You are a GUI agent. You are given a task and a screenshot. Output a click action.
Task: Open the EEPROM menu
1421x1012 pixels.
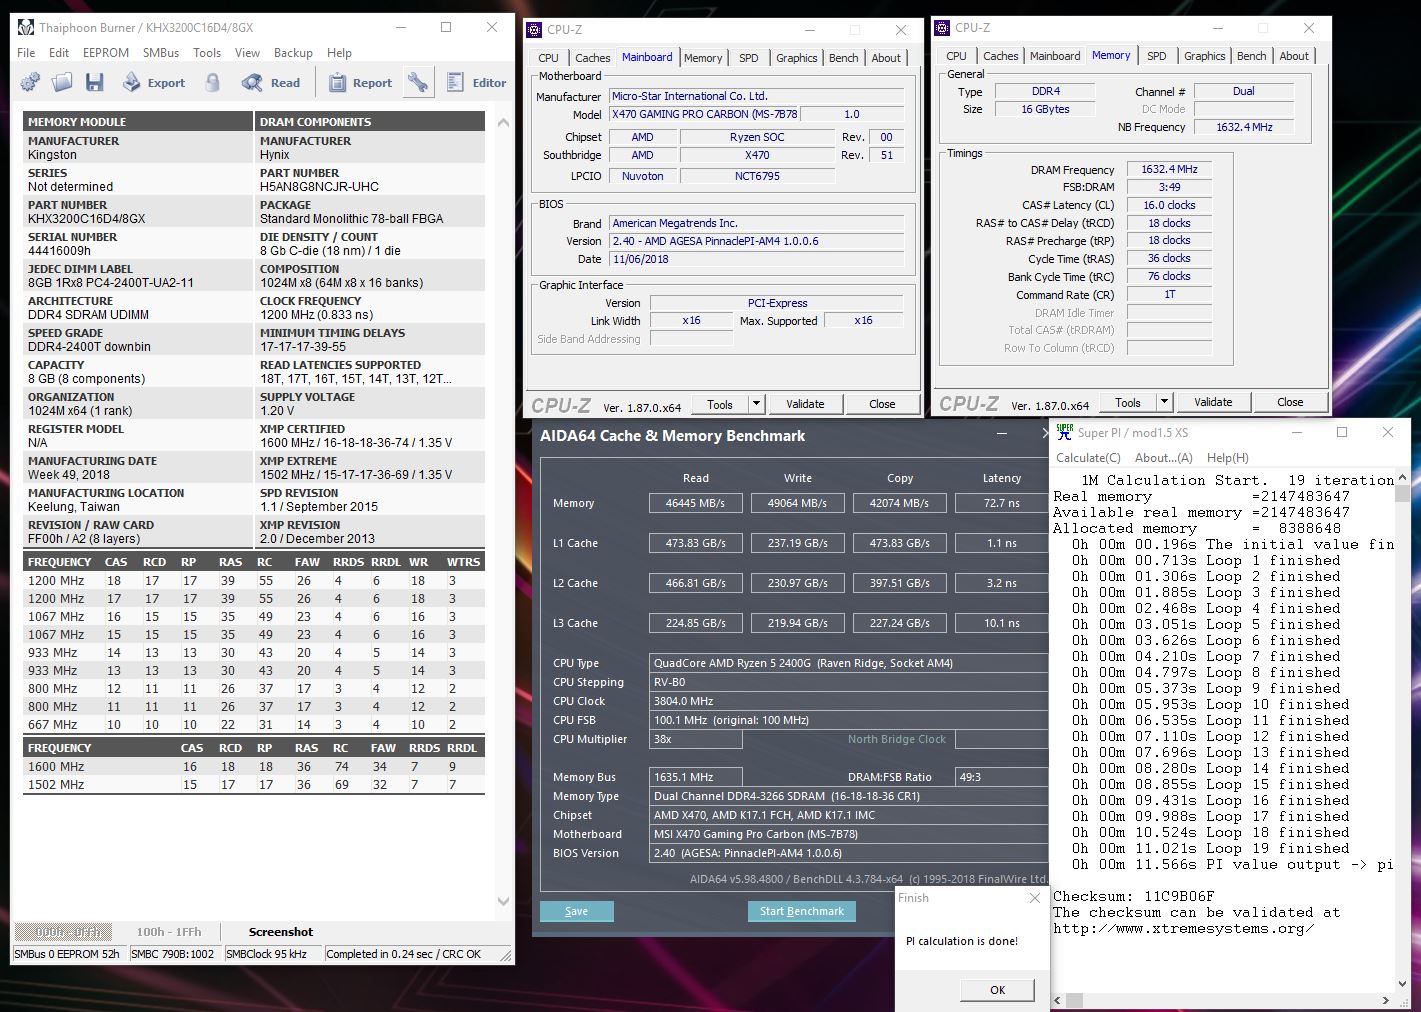coord(106,52)
